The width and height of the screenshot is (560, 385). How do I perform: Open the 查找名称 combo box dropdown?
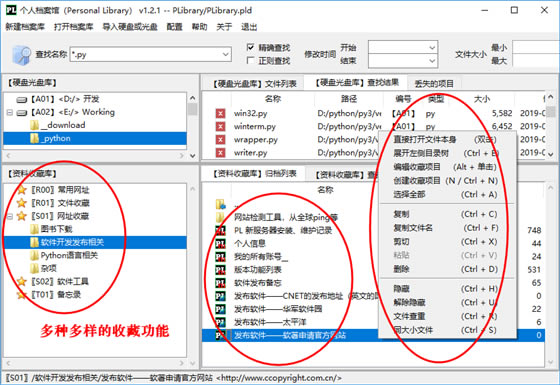[225, 55]
